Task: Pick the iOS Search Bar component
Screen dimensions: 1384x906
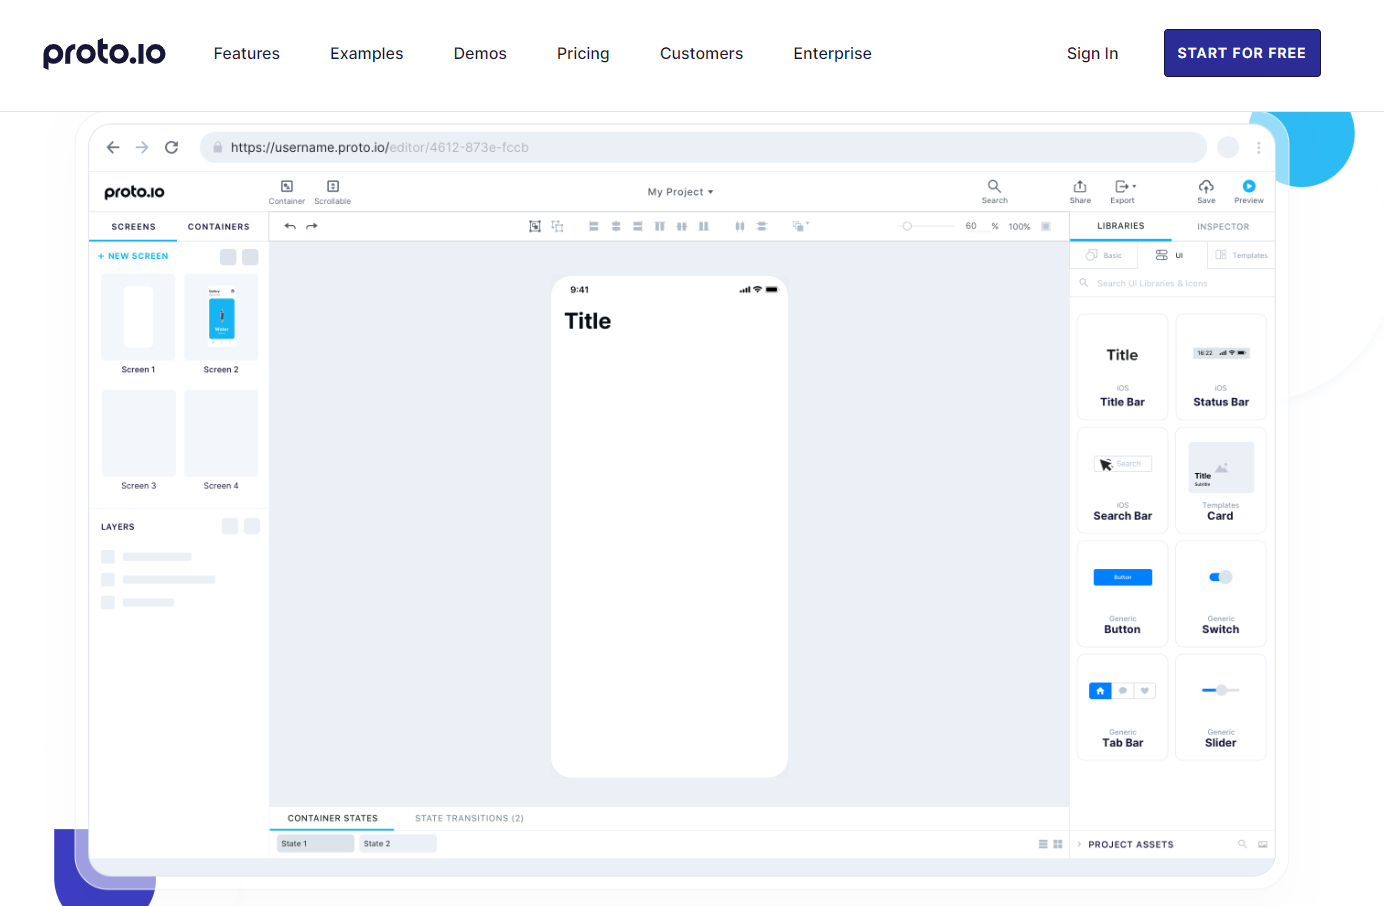Action: coord(1122,480)
